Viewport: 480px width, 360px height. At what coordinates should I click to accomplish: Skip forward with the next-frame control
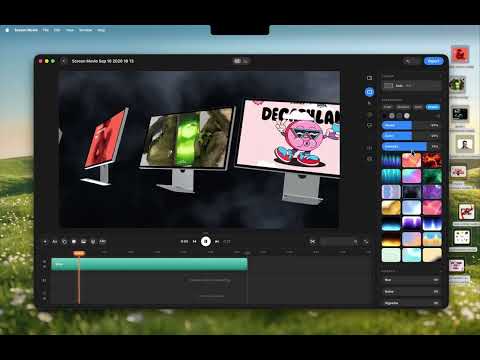(217, 242)
